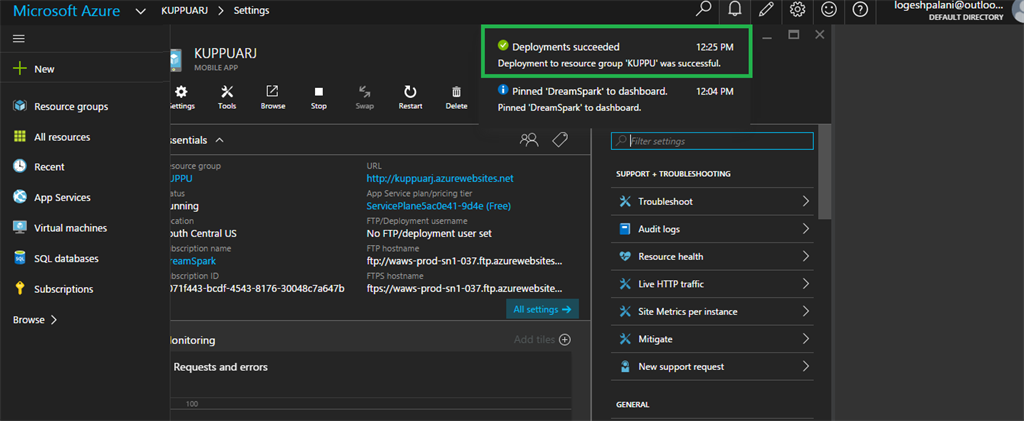Toggle the hamburger sidebar menu
Screen dimensions: 1024x421
pyautogui.click(x=19, y=38)
